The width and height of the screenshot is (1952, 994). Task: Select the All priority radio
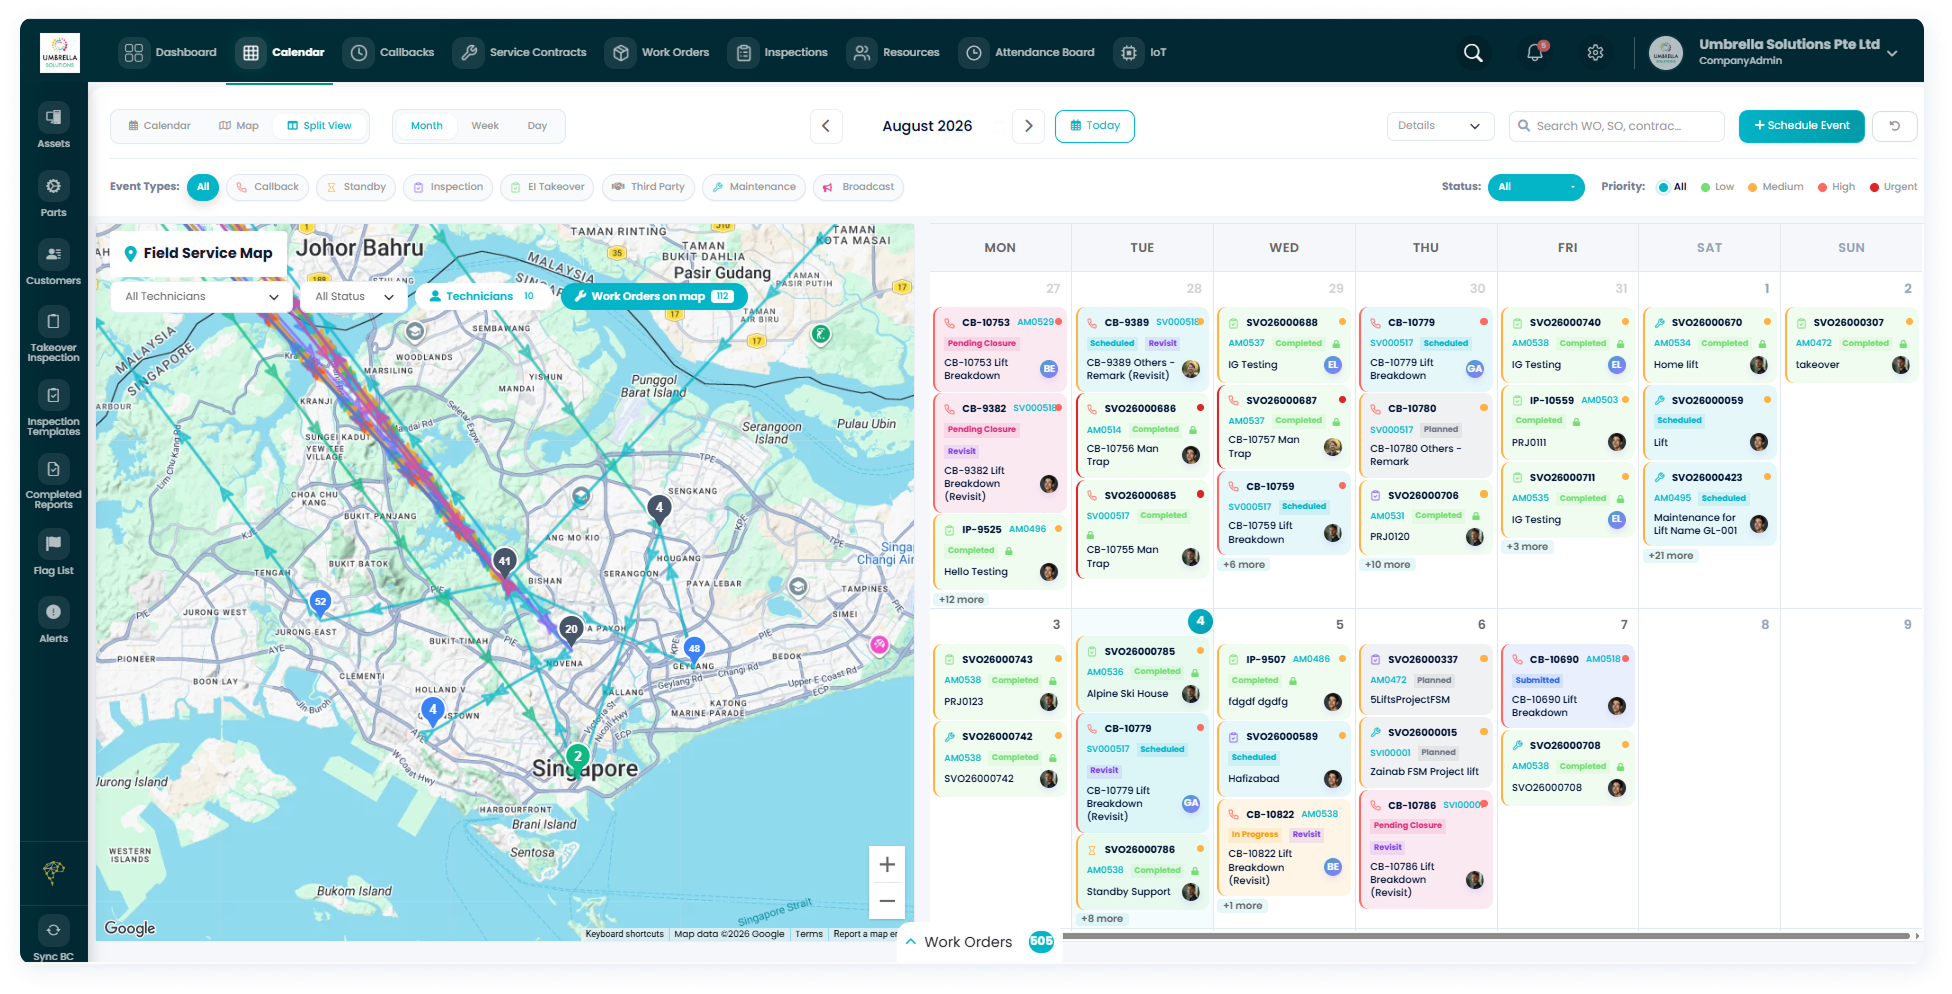[1672, 187]
